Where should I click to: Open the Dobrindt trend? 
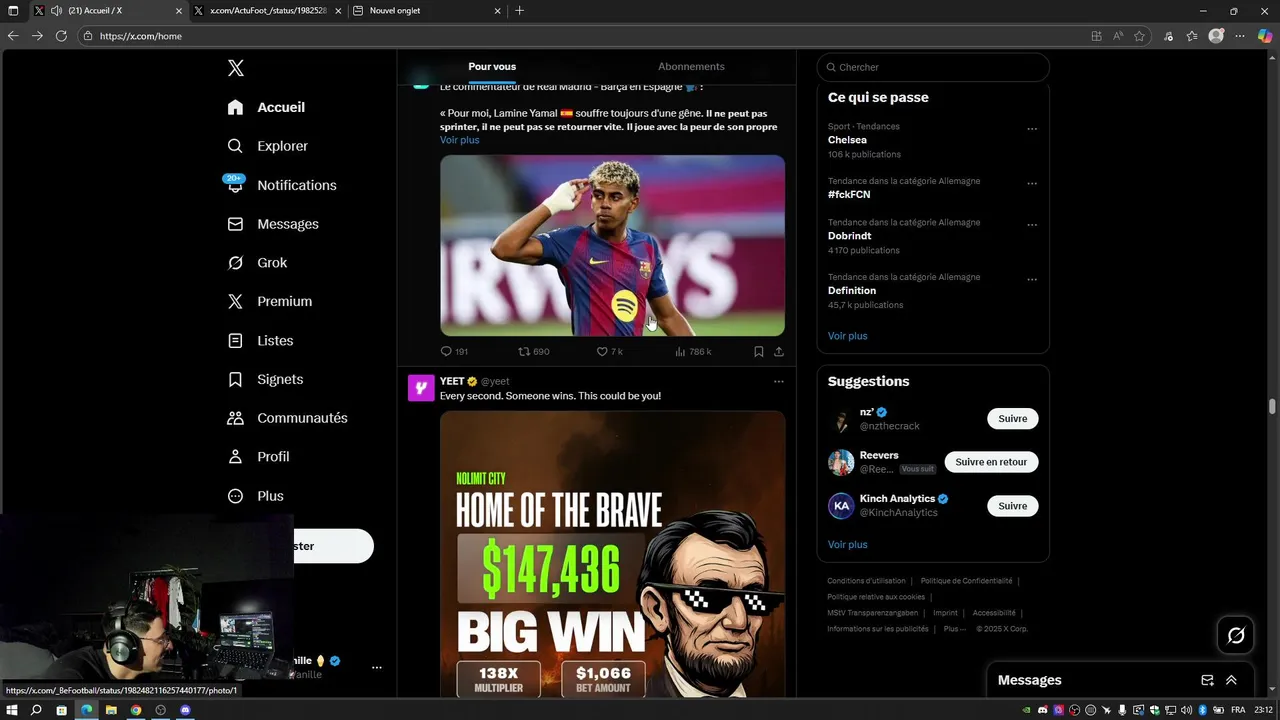(852, 236)
